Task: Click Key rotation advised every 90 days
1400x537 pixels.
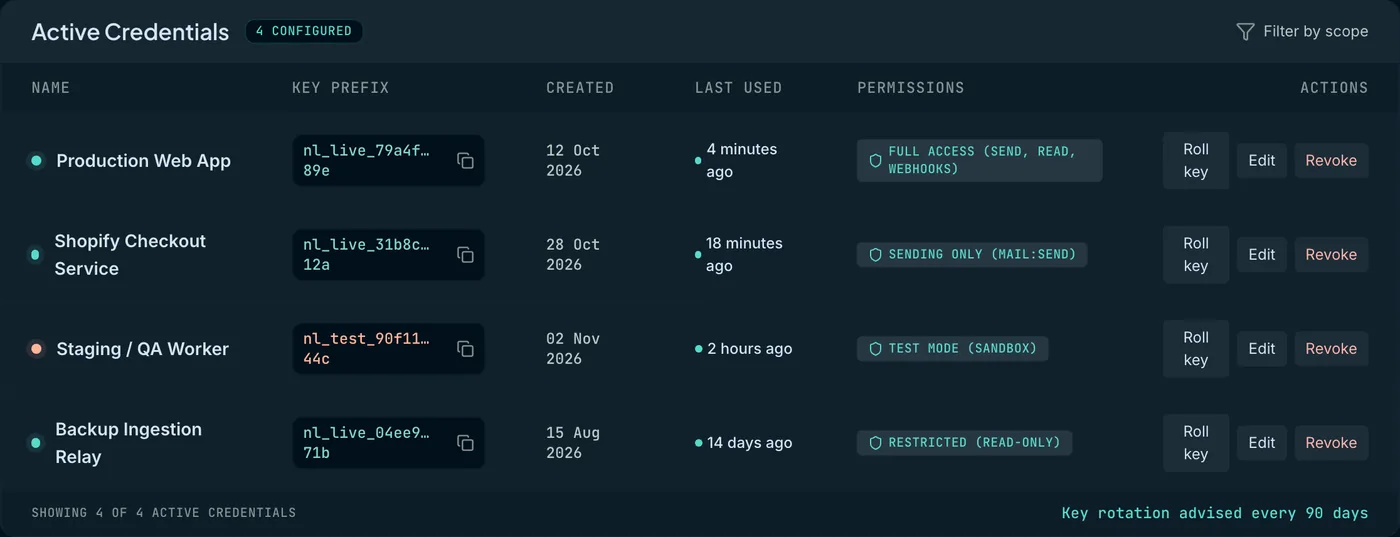Action: (1215, 513)
